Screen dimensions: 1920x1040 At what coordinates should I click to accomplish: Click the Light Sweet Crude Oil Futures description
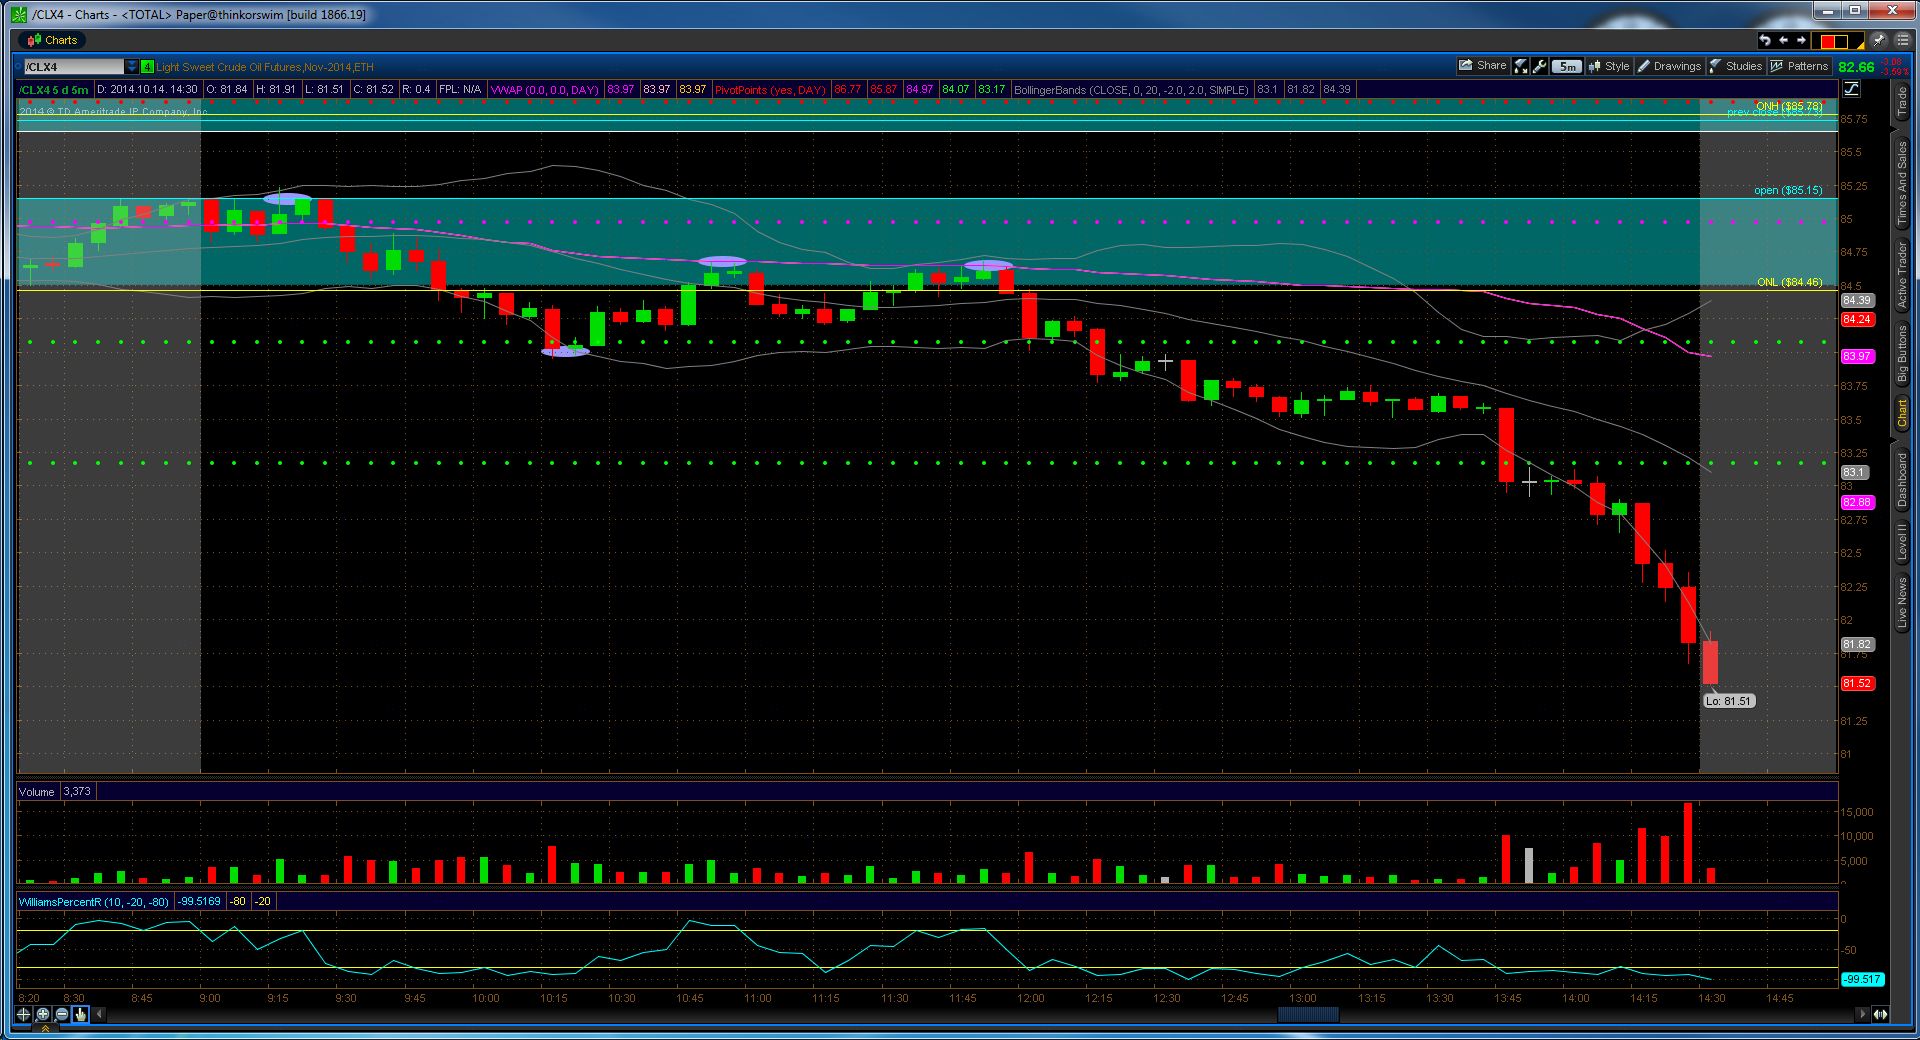pos(265,67)
